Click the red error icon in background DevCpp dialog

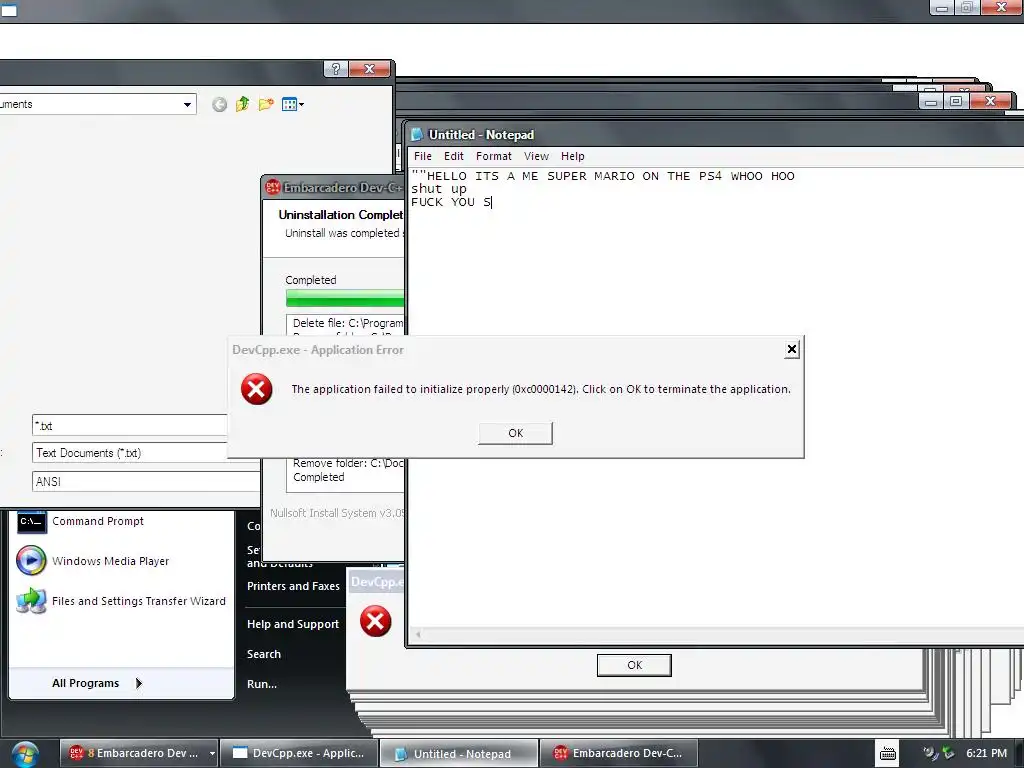[376, 620]
